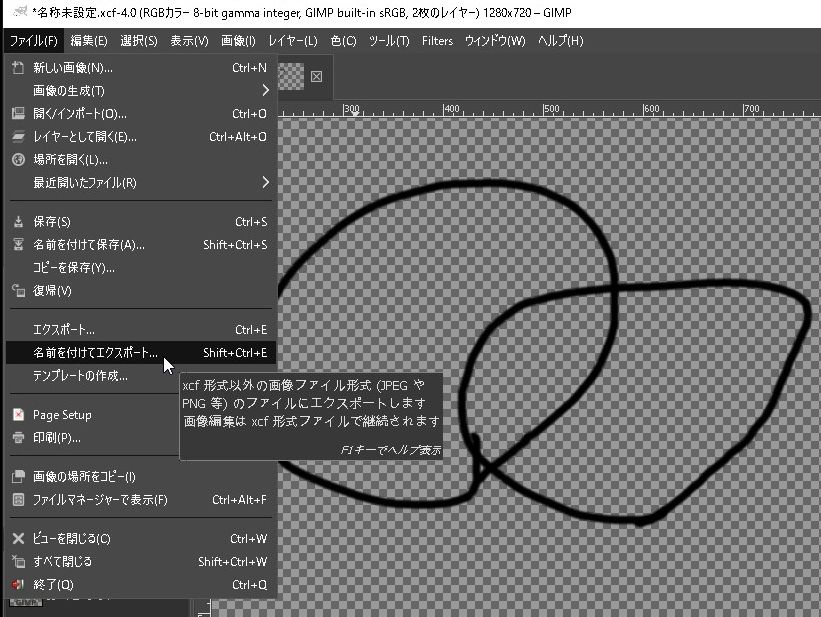Open the 編集(E) menu in the menu bar

coord(88,41)
